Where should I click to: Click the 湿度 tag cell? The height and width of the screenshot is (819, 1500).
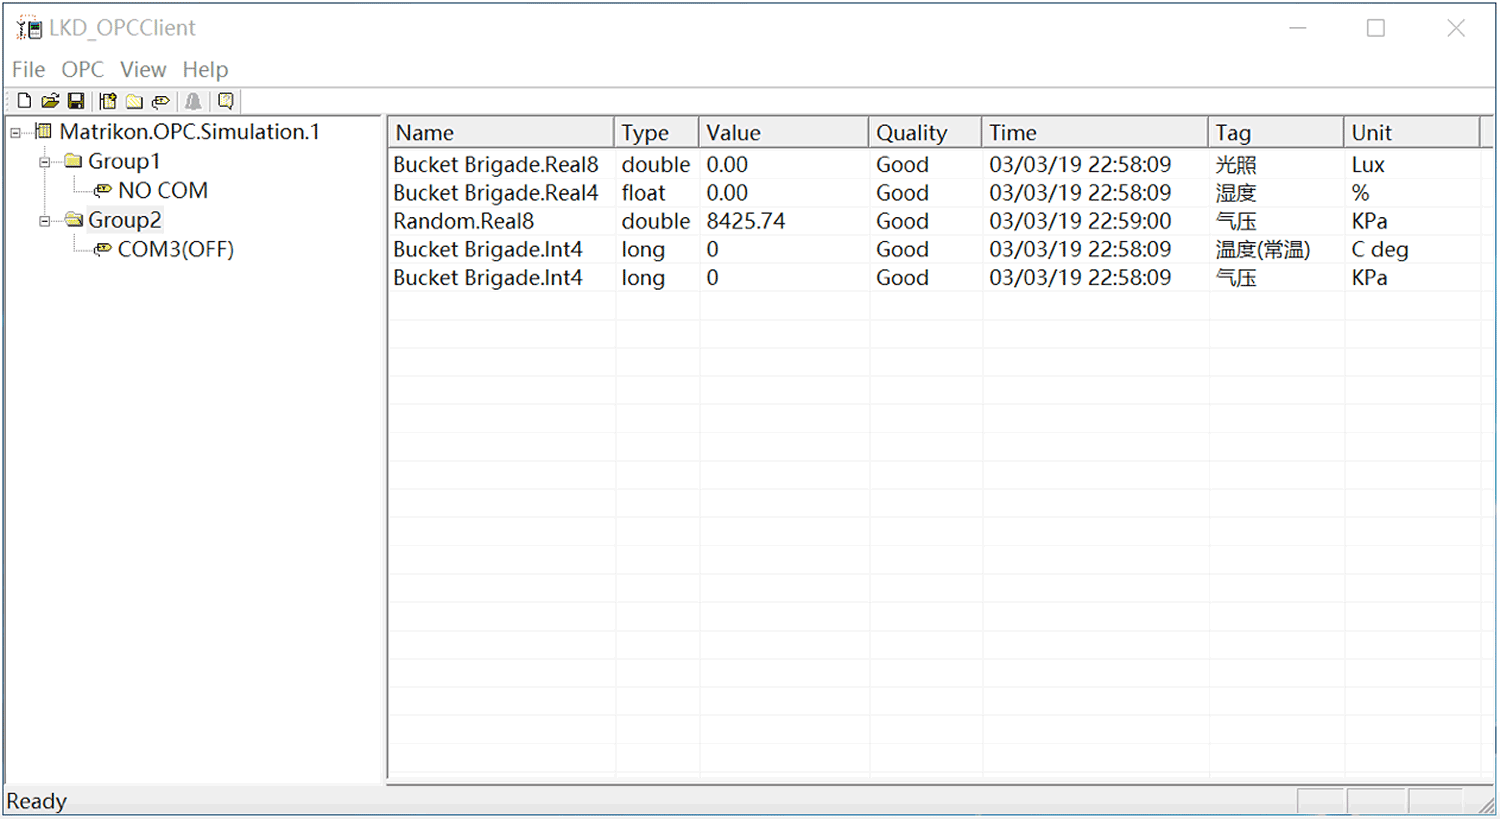1236,192
